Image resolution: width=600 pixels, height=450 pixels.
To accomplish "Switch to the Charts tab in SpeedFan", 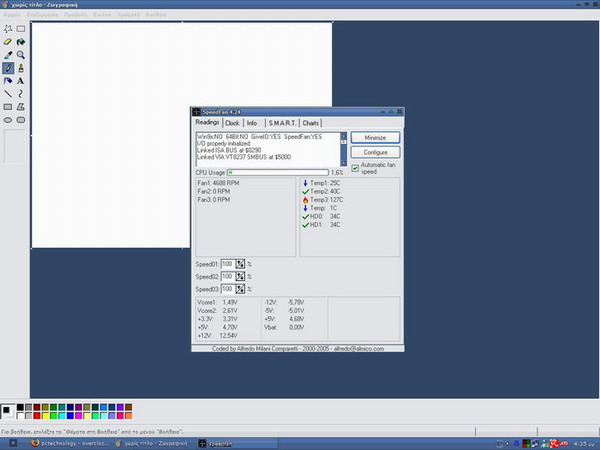I will [310, 123].
